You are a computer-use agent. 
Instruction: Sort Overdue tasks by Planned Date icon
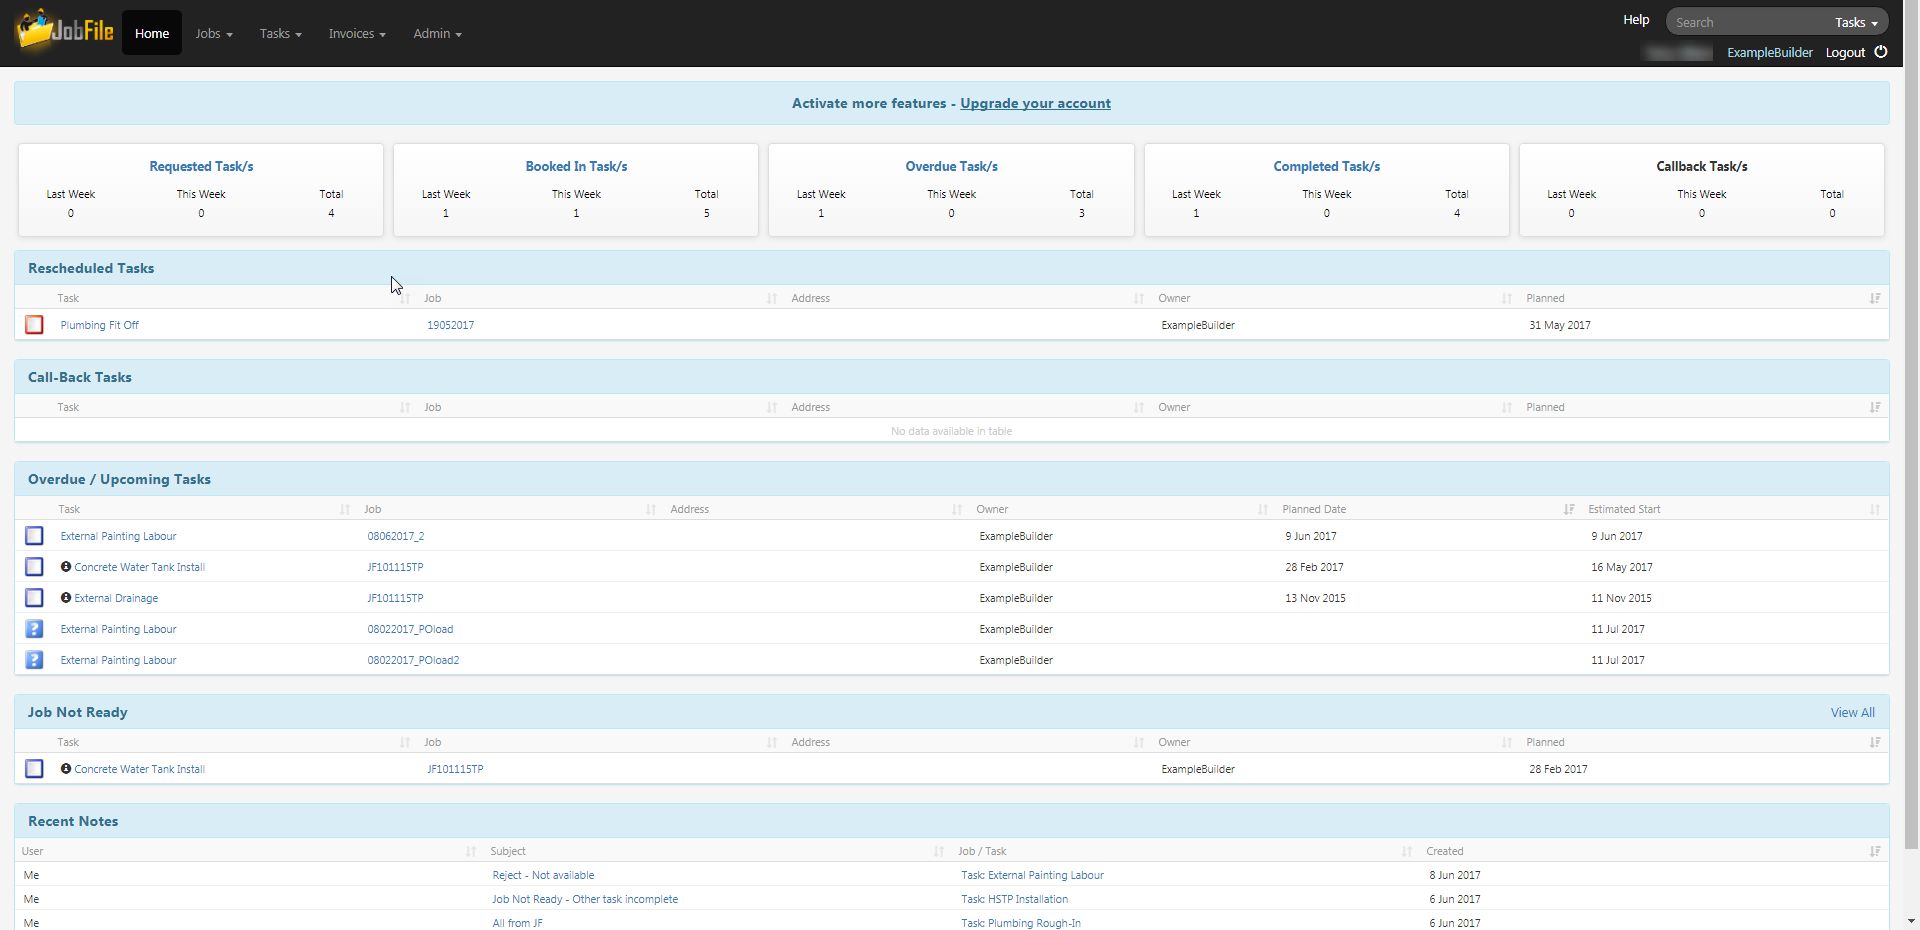tap(1569, 509)
